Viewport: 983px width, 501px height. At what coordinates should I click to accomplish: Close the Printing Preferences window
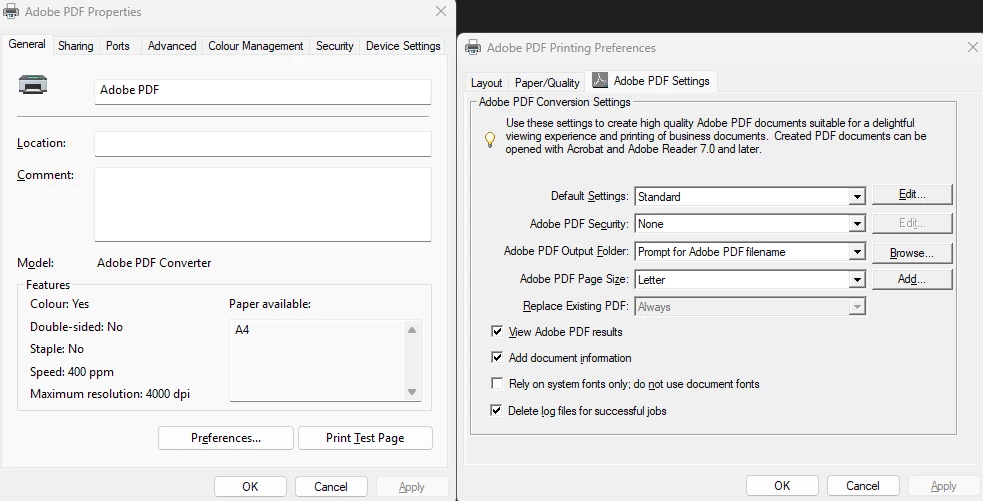[972, 47]
